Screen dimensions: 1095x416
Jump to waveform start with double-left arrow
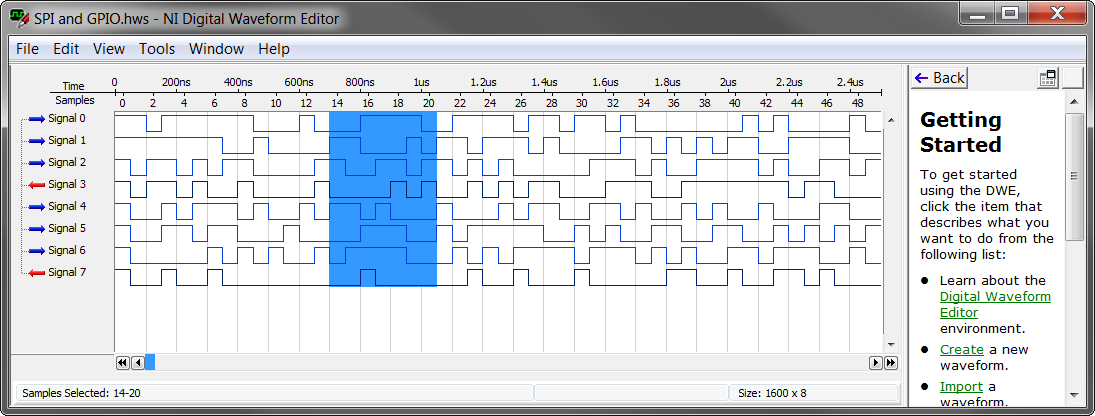[x=123, y=362]
